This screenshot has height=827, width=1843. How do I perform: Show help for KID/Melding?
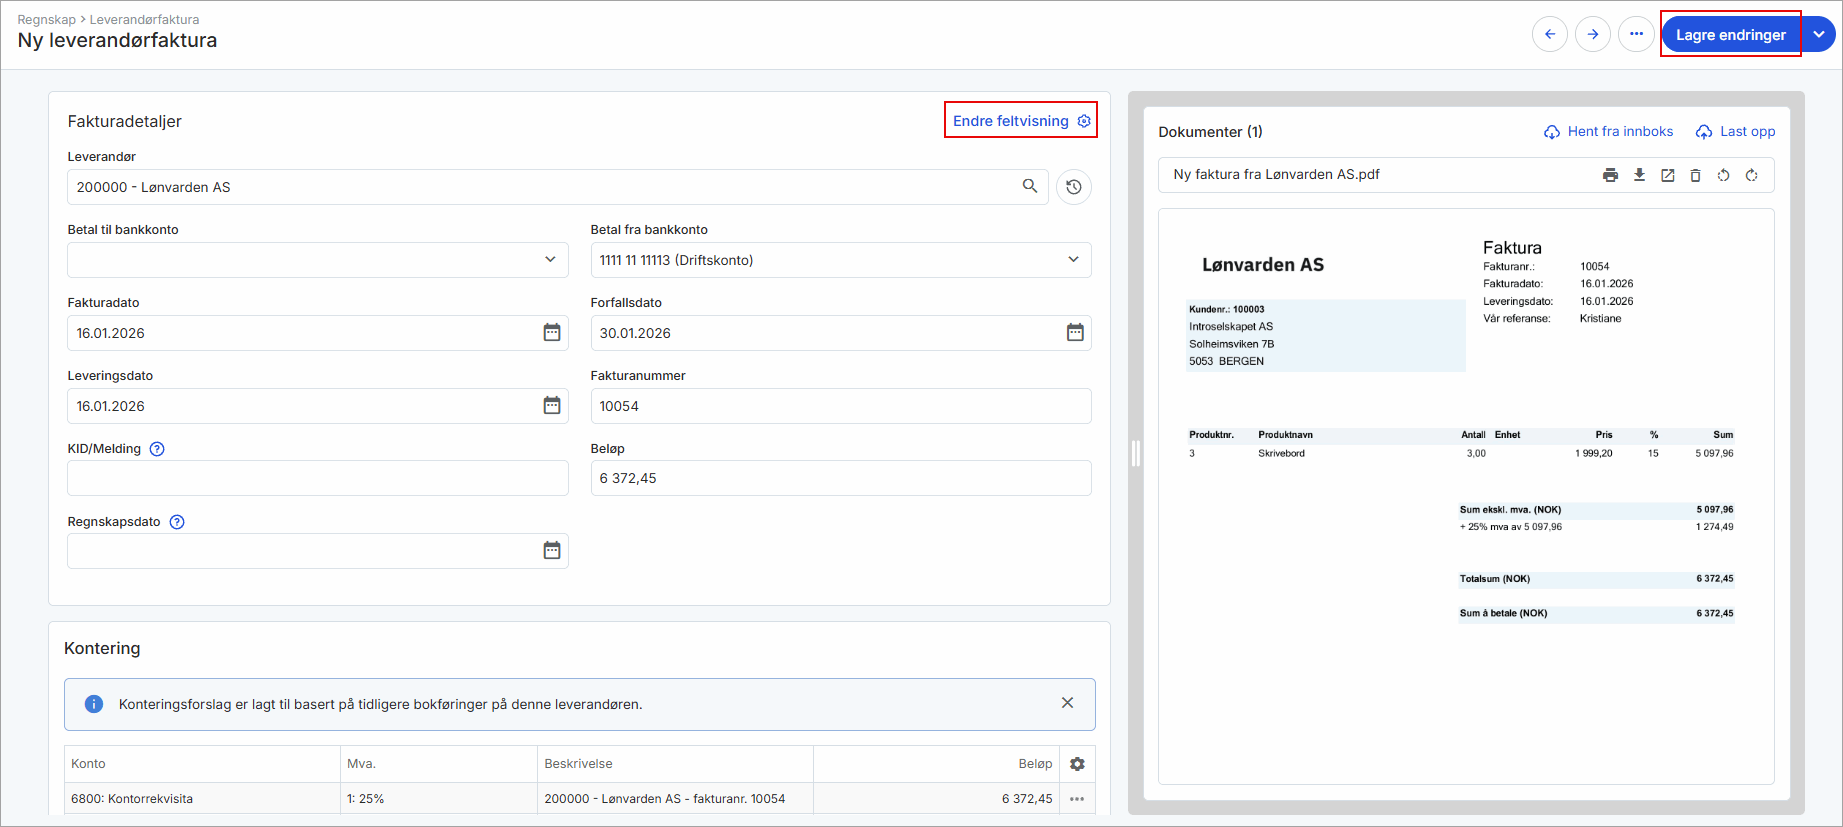pos(157,449)
